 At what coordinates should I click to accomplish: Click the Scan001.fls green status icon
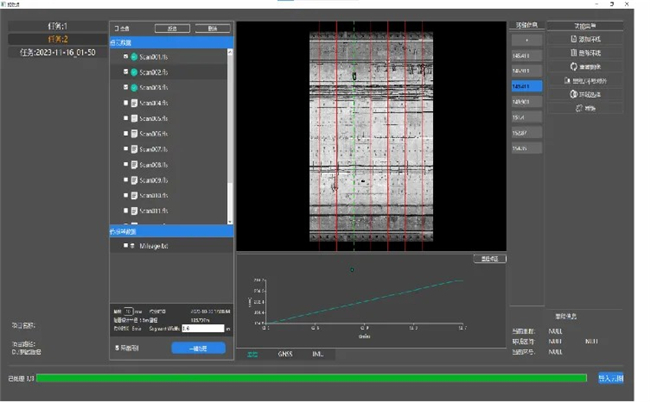(x=134, y=57)
